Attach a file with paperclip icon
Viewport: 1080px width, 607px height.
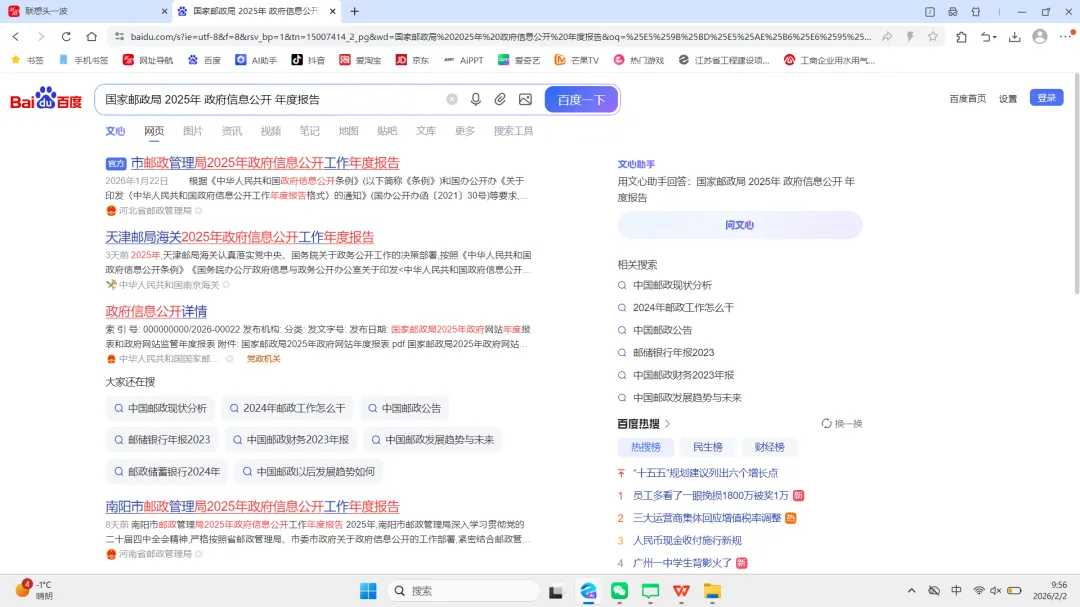[x=500, y=99]
